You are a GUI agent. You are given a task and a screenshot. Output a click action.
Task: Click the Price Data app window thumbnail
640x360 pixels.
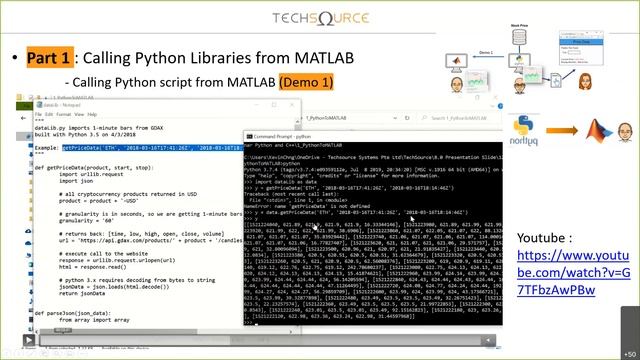click(x=581, y=48)
